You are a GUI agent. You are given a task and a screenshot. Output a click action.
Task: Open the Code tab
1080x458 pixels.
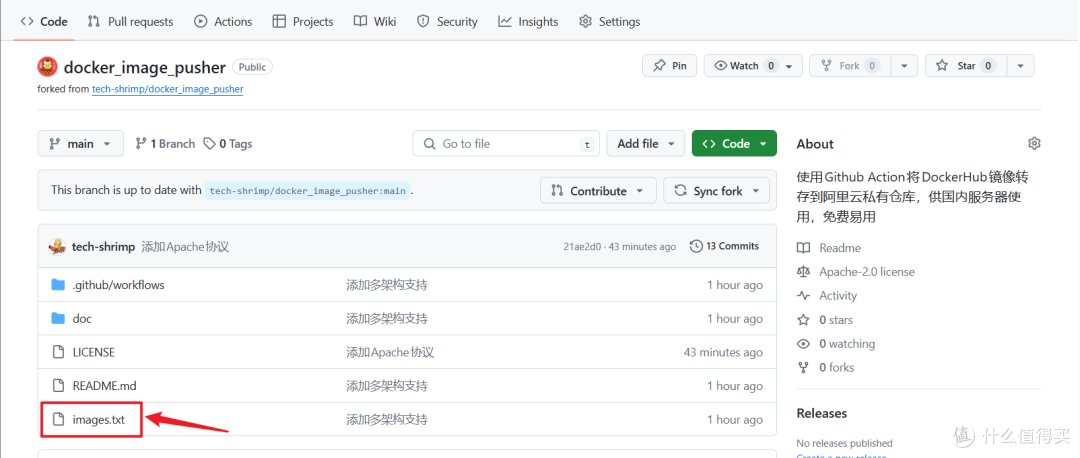pos(44,21)
